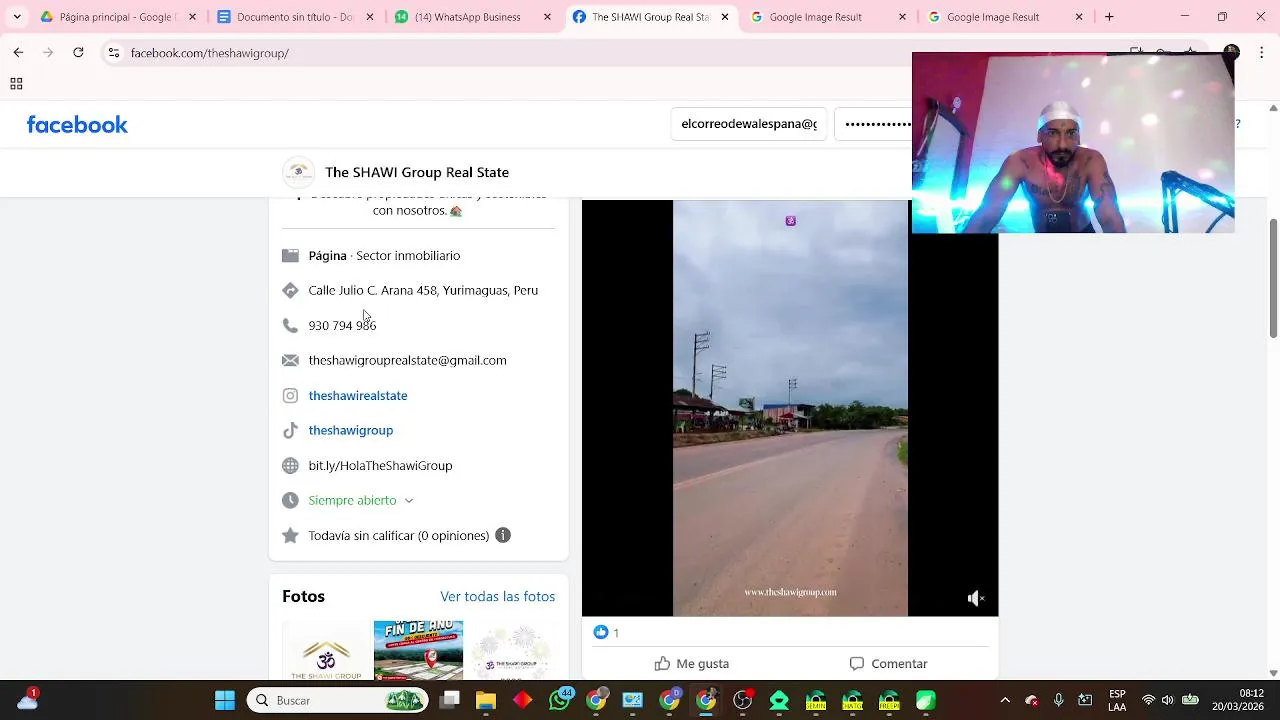
Task: Select The SHAWI Group Real State tab
Action: point(650,17)
